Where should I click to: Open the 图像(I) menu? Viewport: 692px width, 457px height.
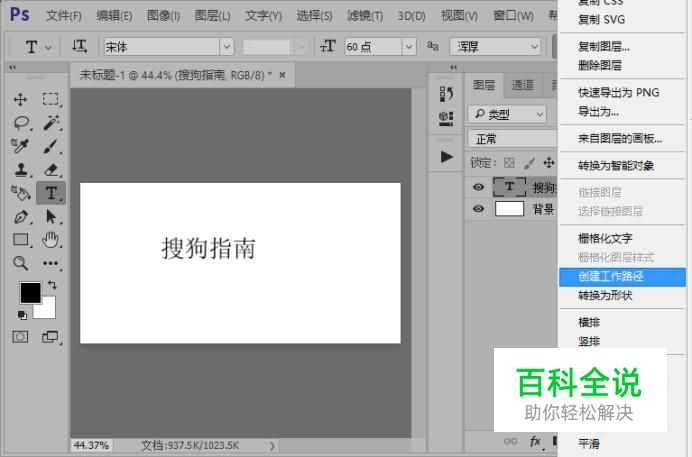pyautogui.click(x=163, y=16)
